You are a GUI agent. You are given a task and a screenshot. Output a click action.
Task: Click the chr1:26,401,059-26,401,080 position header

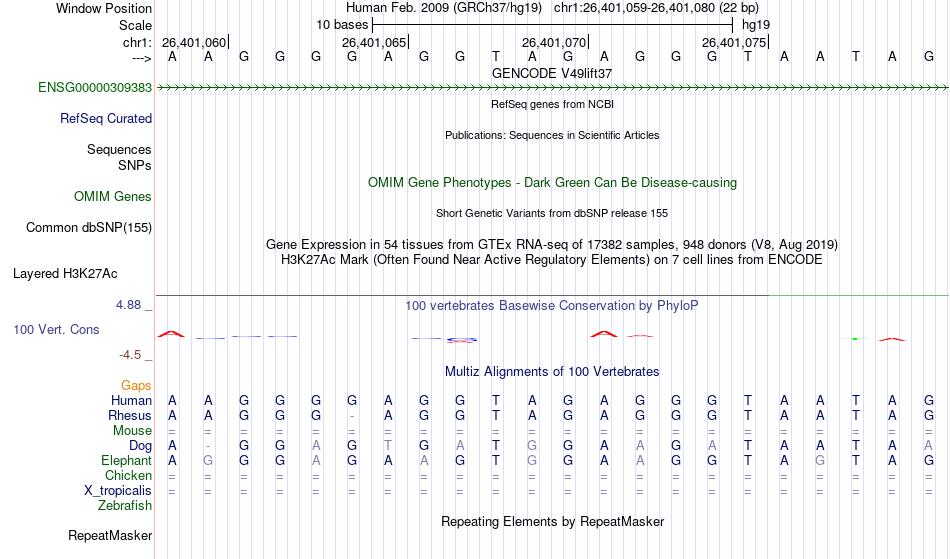click(656, 8)
